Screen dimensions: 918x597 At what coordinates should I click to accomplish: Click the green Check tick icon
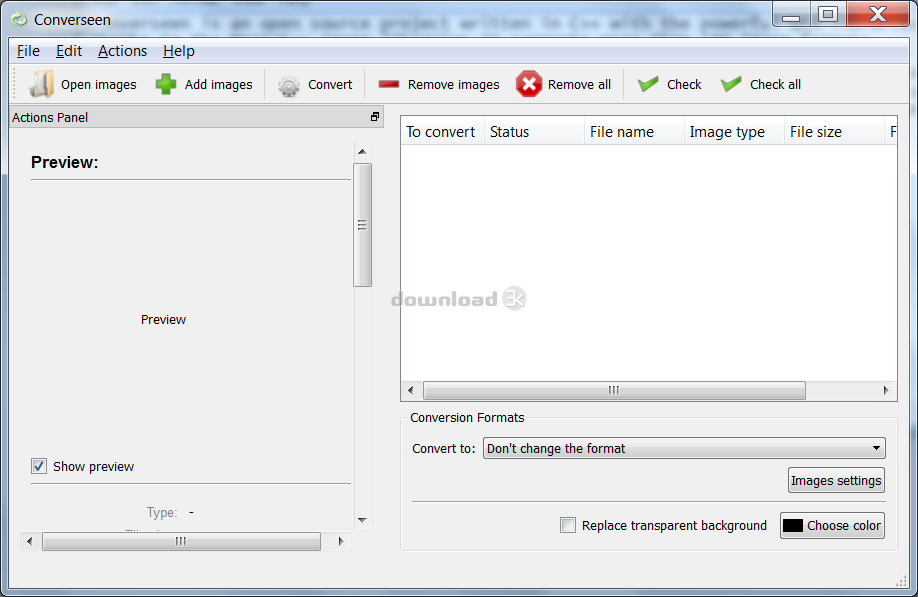(648, 84)
